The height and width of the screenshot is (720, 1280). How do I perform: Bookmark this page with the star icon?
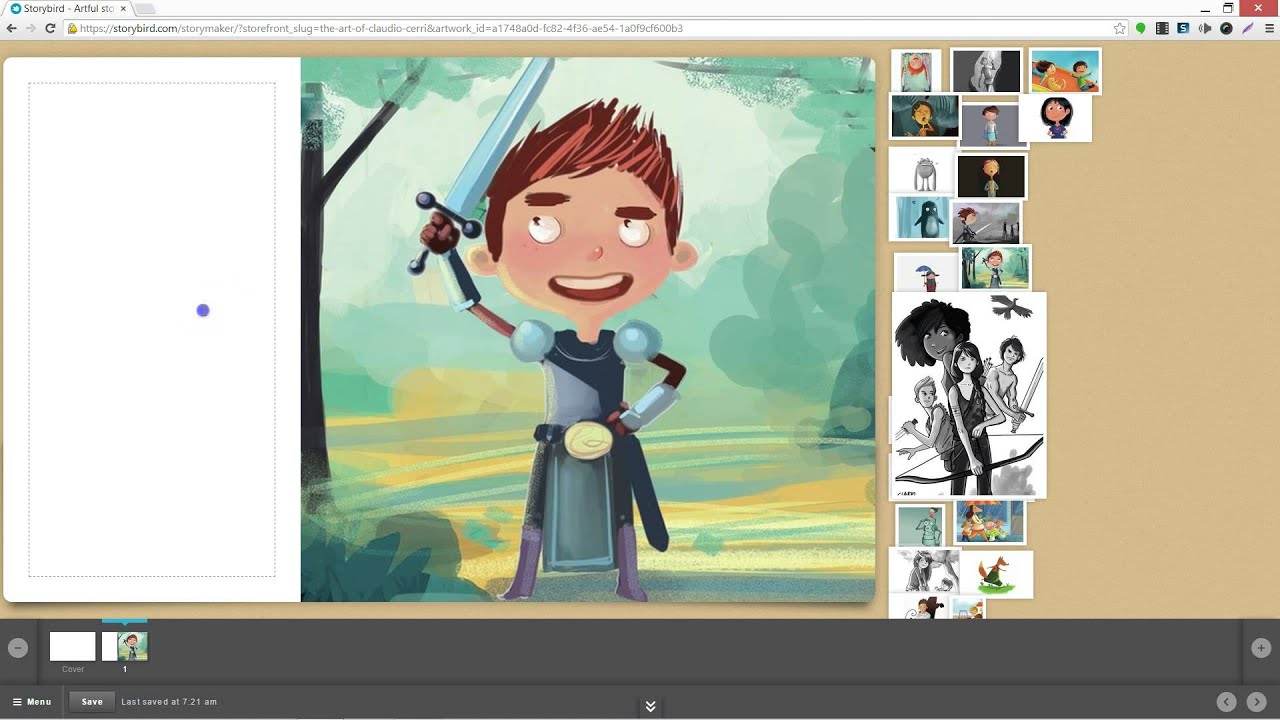(x=1120, y=29)
